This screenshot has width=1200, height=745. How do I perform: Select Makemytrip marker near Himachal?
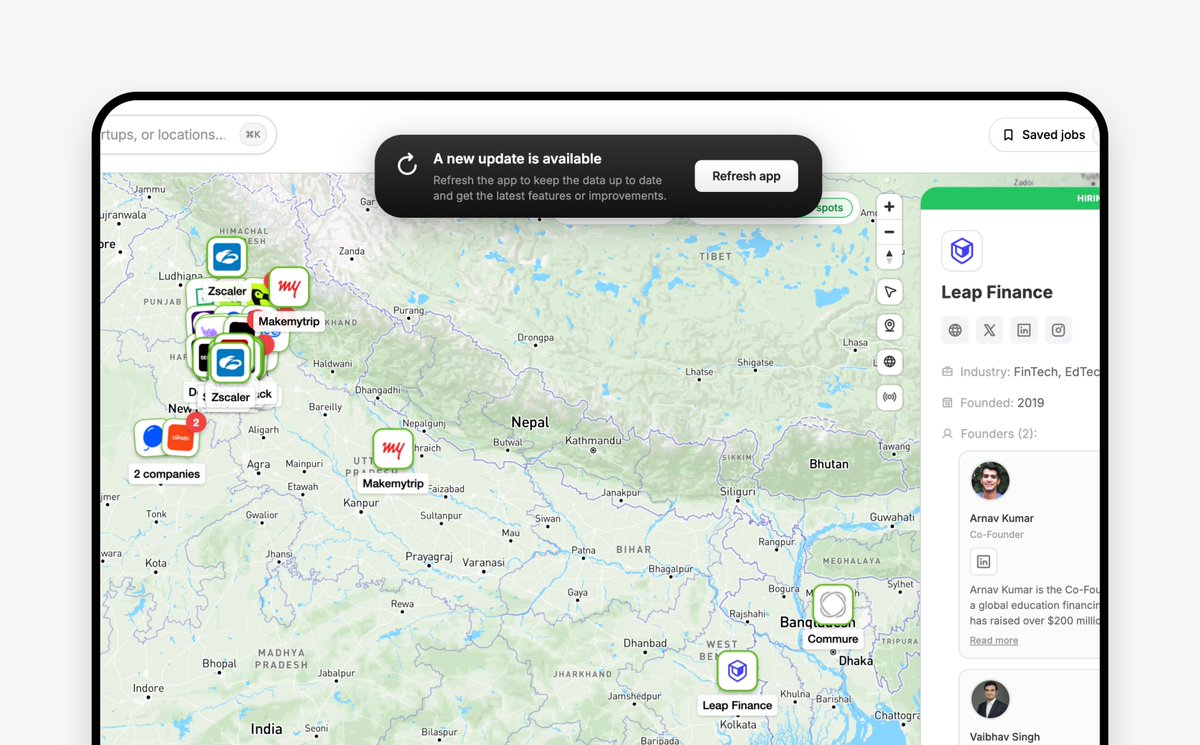point(289,287)
